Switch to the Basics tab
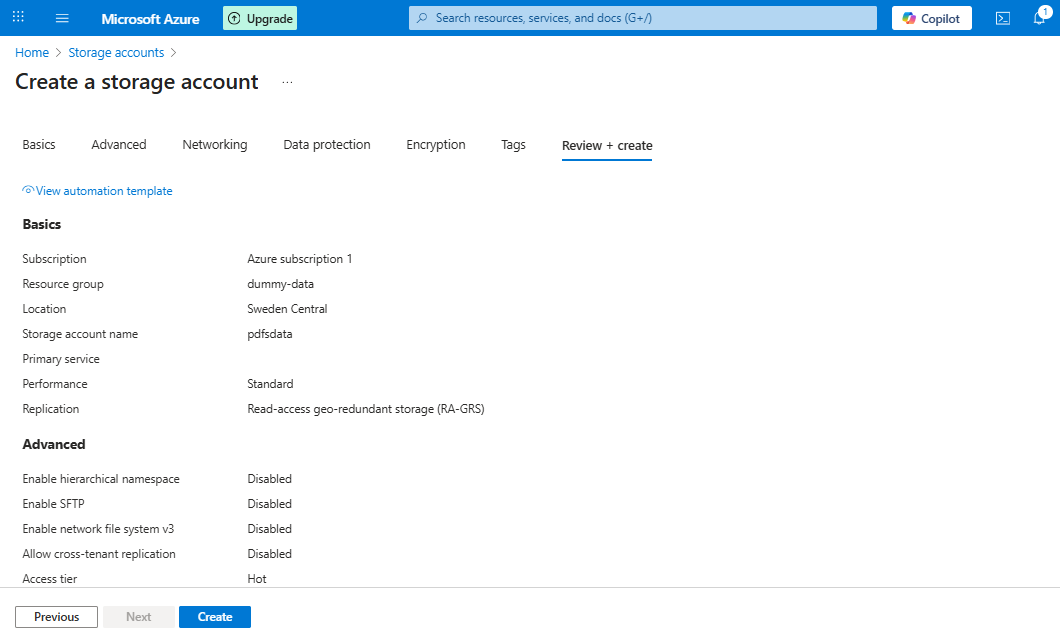Screen dimensions: 1060x640 coord(38,144)
